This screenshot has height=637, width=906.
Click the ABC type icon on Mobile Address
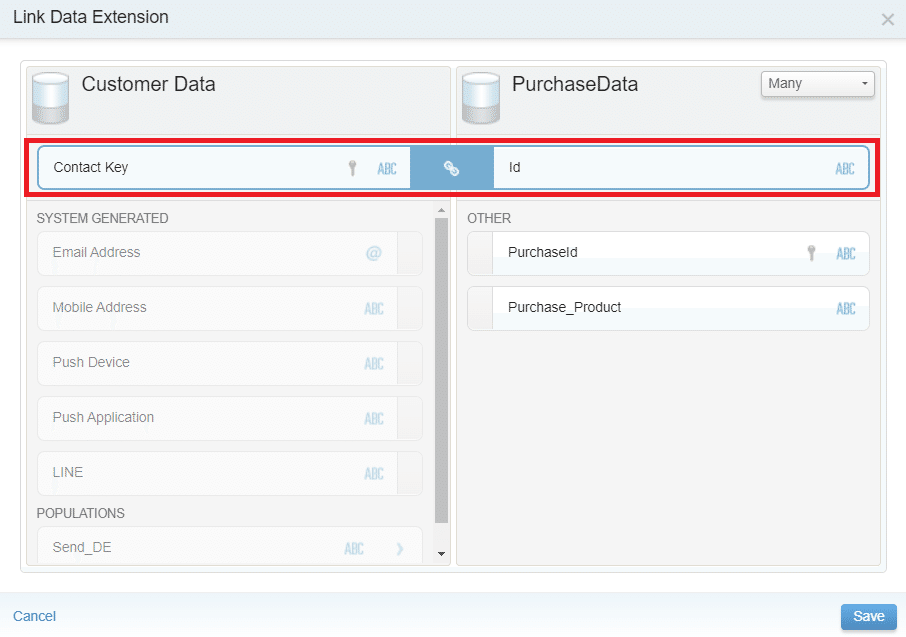click(374, 308)
